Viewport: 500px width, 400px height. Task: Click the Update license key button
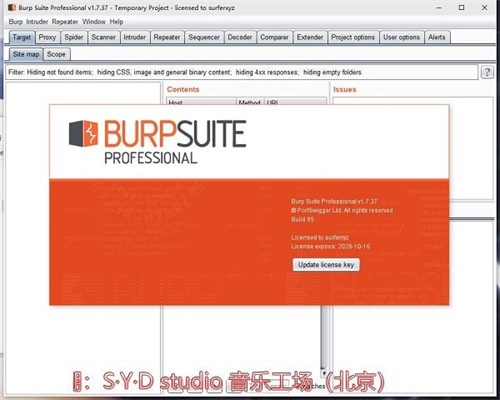(x=326, y=265)
